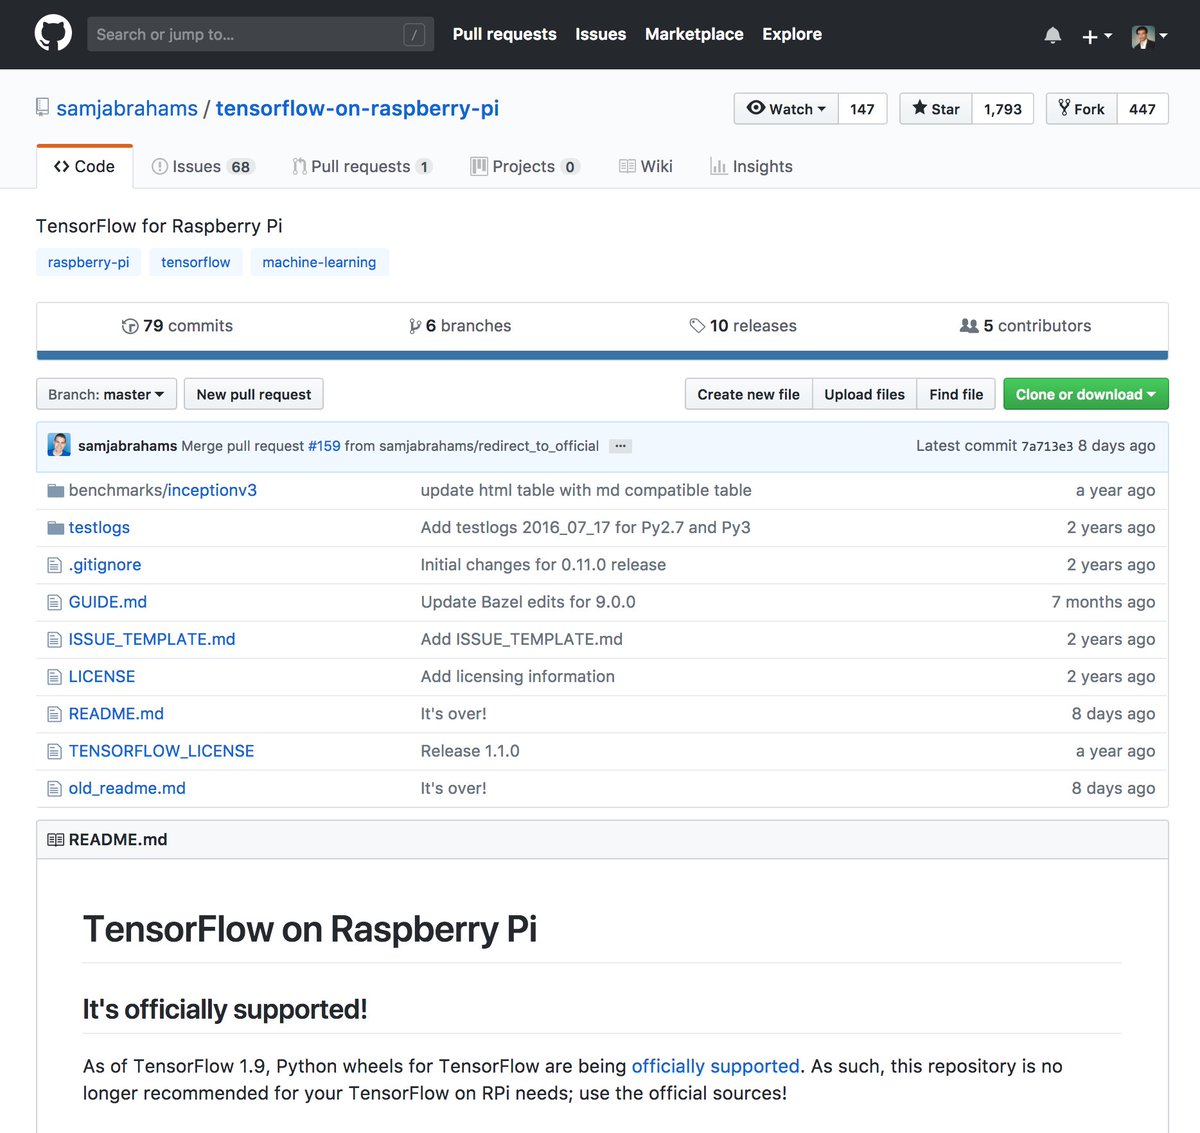
Task: Go to Explore
Action: [x=792, y=34]
